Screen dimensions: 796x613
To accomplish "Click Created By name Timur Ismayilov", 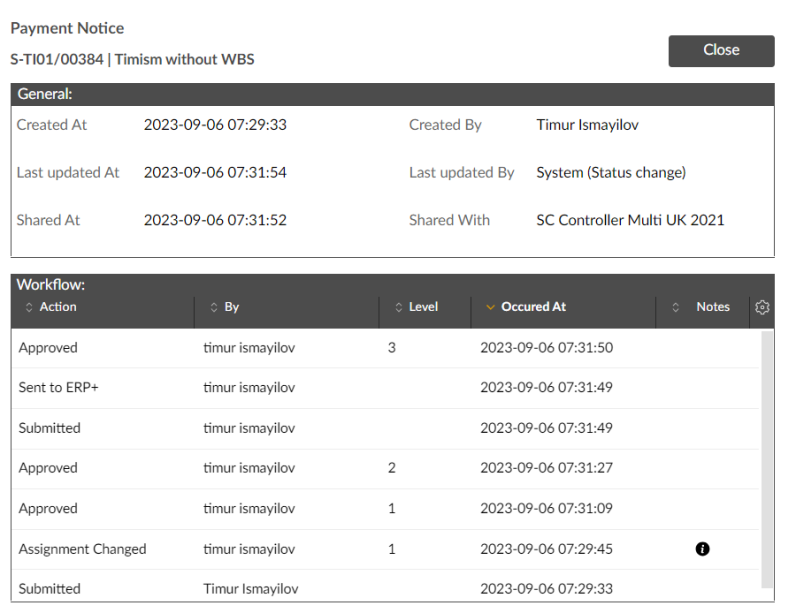I will pos(587,125).
